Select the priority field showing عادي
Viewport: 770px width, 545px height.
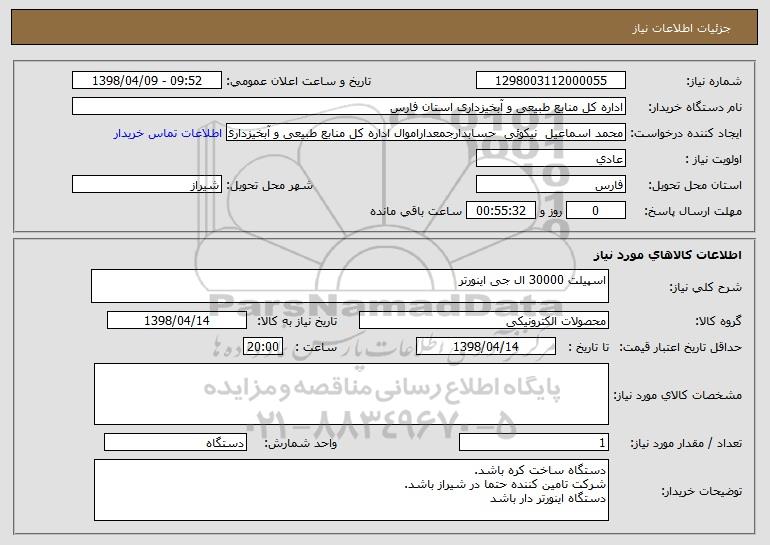click(550, 159)
